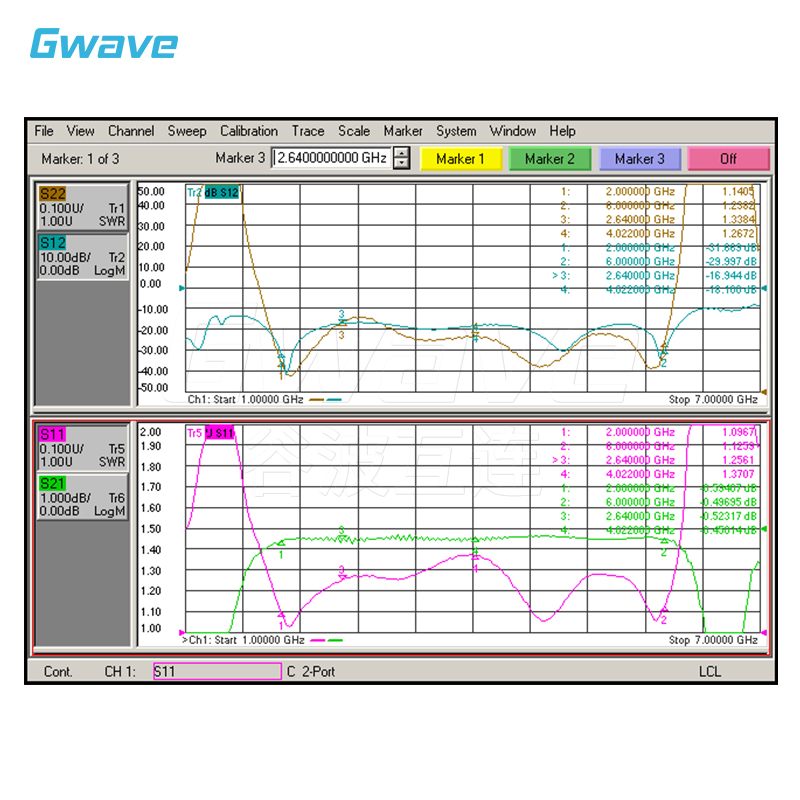Image resolution: width=800 pixels, height=800 pixels.
Task: Select the S22 Tr1 SWR trace status button
Action: 82,207
